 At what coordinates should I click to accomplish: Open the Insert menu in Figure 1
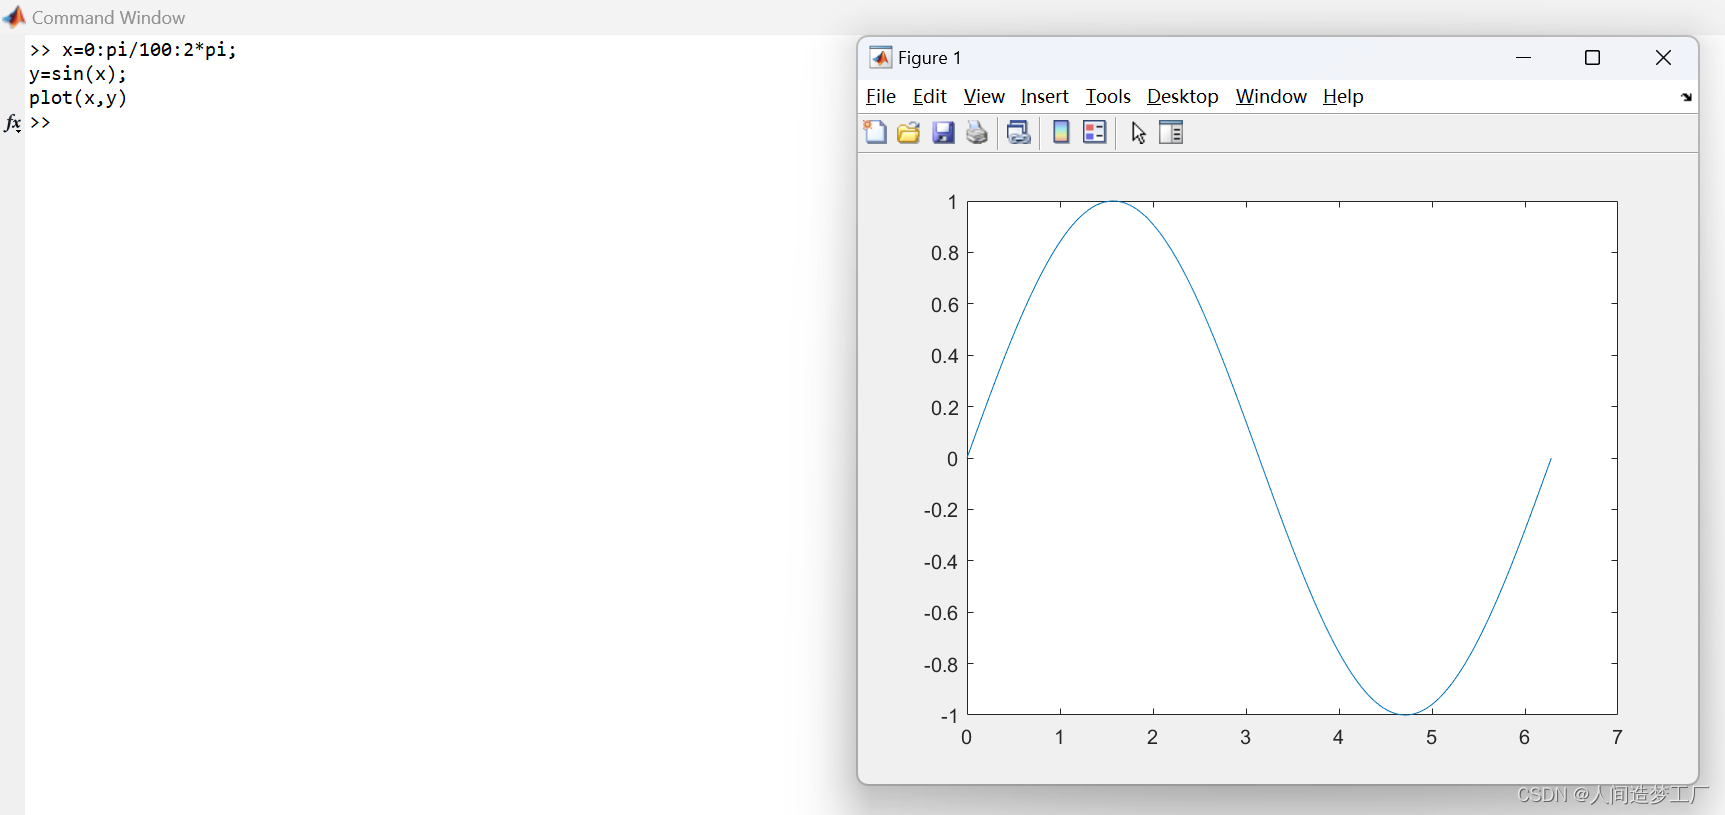[1045, 97]
